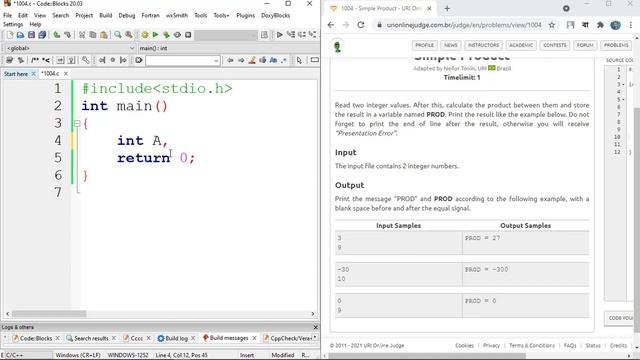Select the *1004.c editor tab
Viewport: 640px width, 360px height.
click(50, 74)
